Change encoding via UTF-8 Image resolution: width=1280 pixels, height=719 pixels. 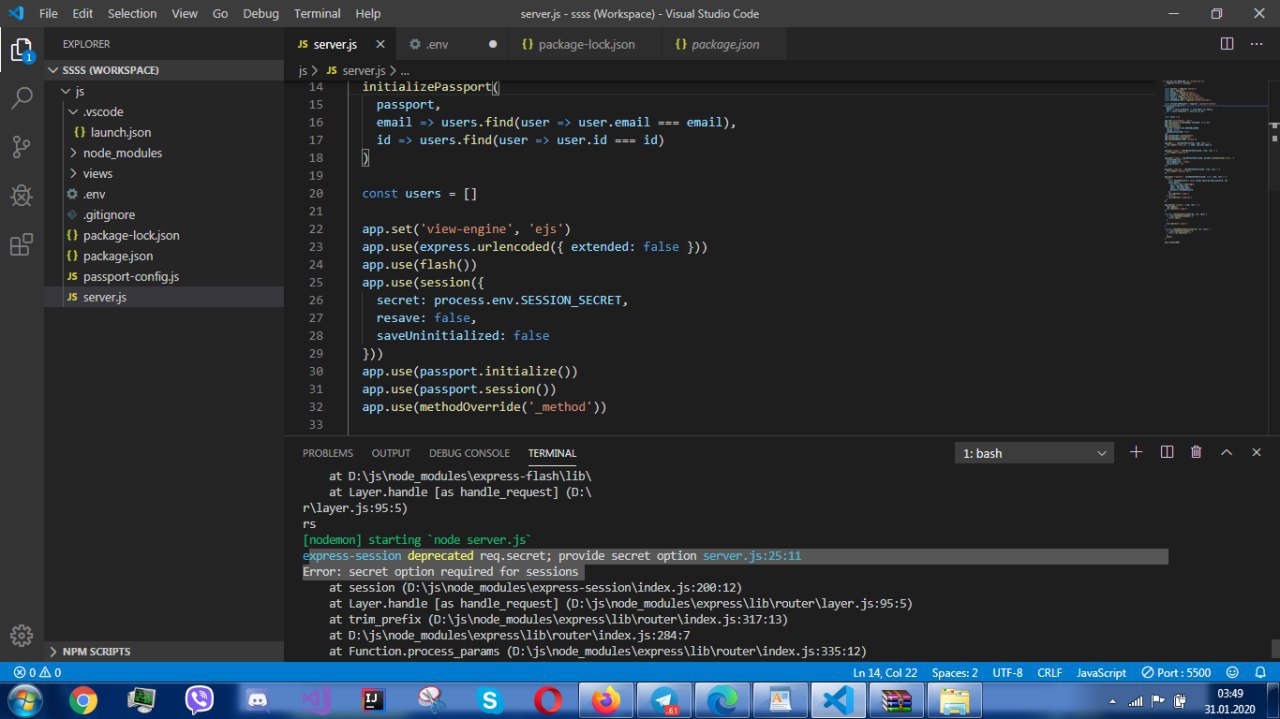click(x=1007, y=673)
